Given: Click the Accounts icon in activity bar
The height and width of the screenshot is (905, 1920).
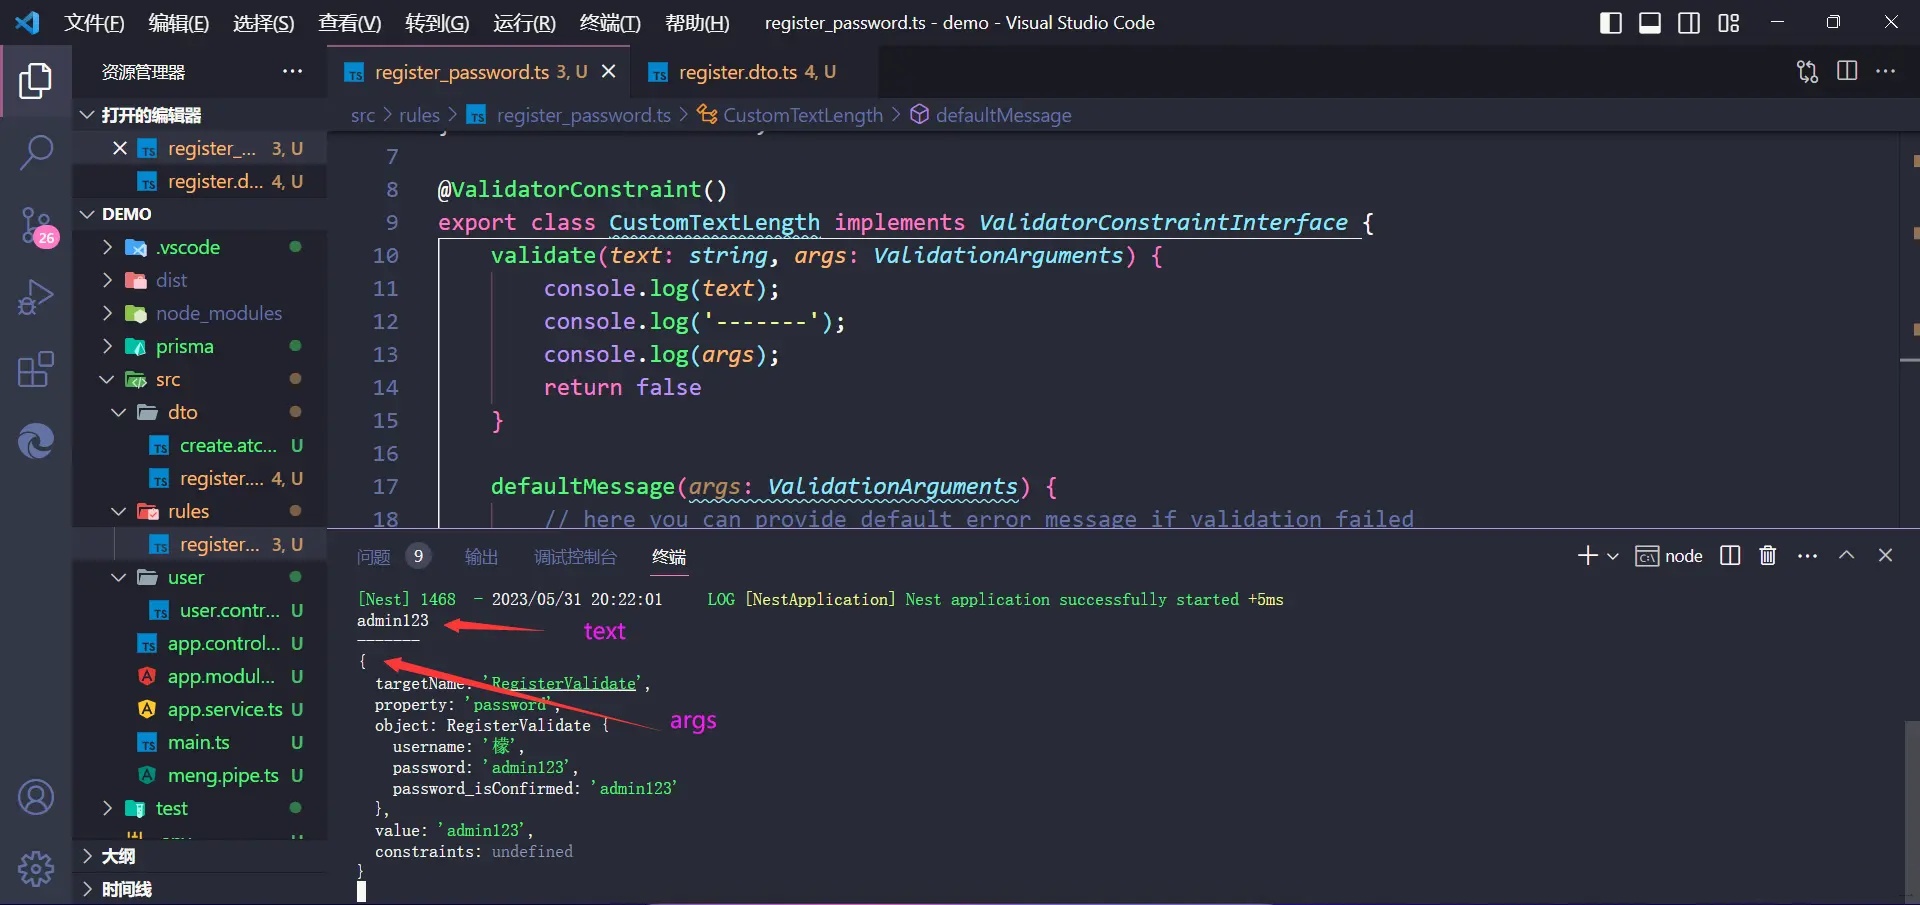Looking at the screenshot, I should (x=36, y=797).
